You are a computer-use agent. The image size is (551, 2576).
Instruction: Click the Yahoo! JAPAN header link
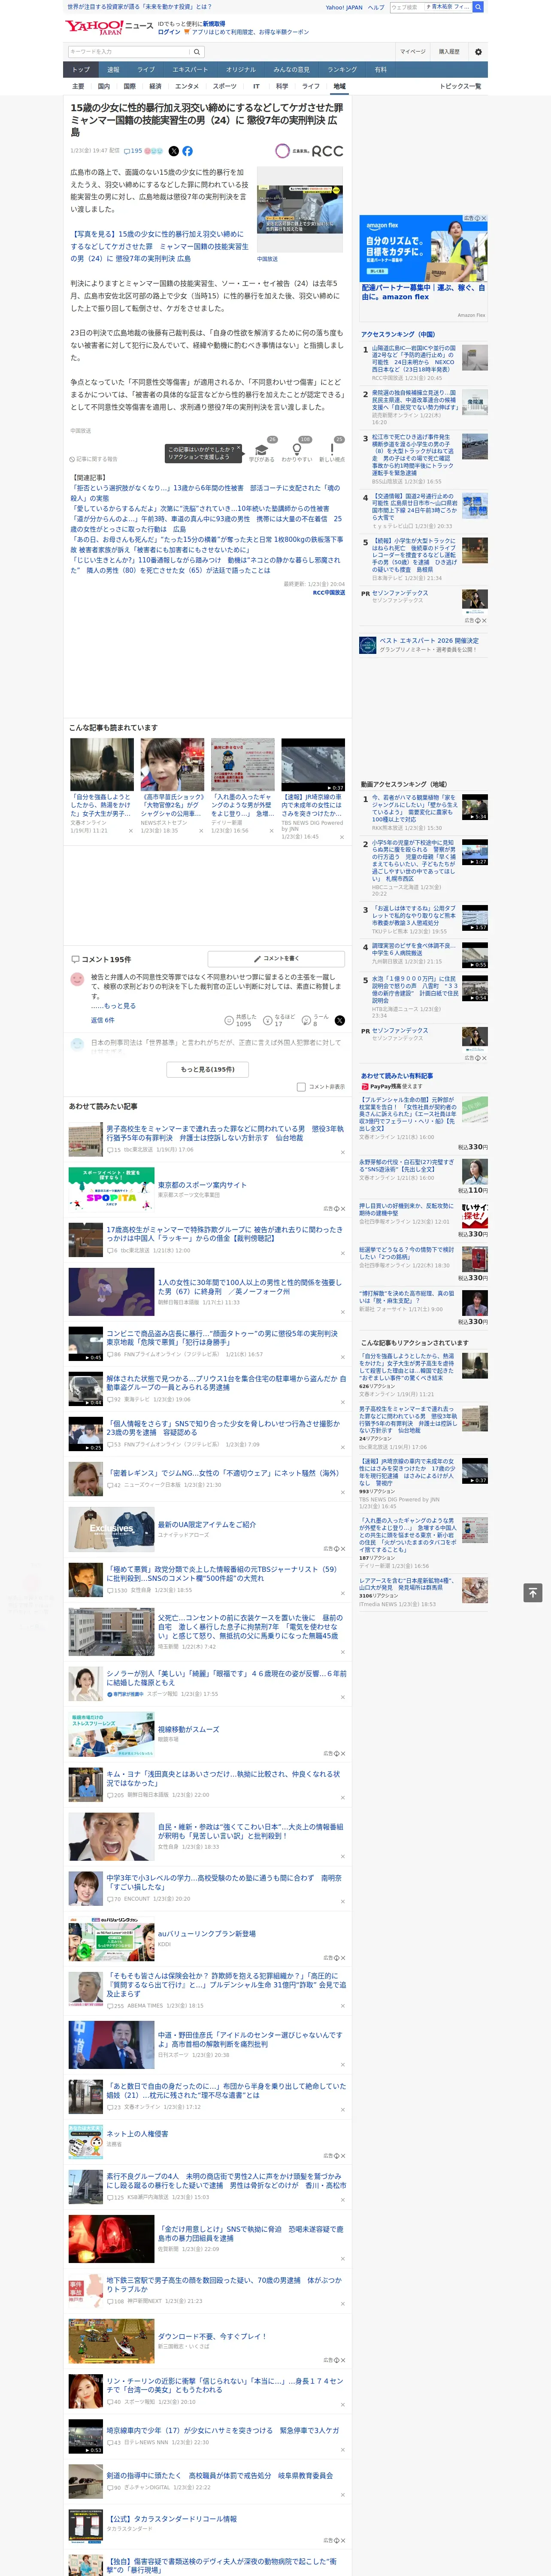344,7
